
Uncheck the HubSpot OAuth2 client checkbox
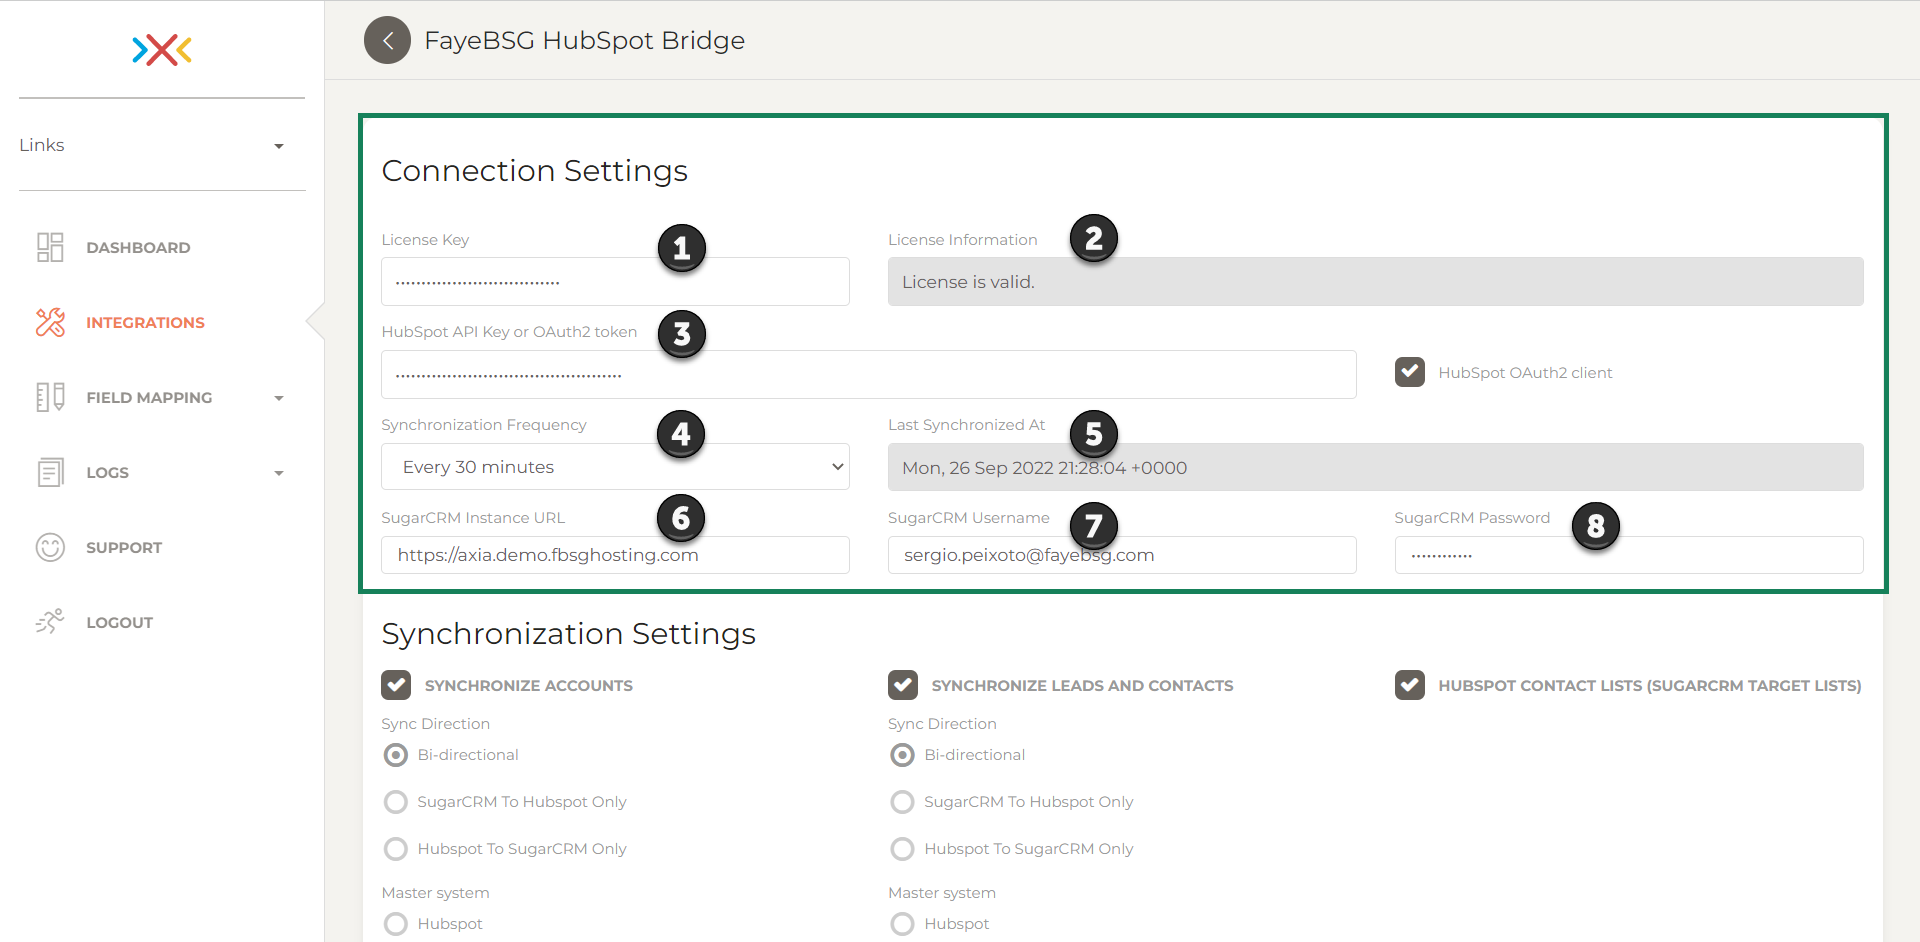pos(1409,371)
